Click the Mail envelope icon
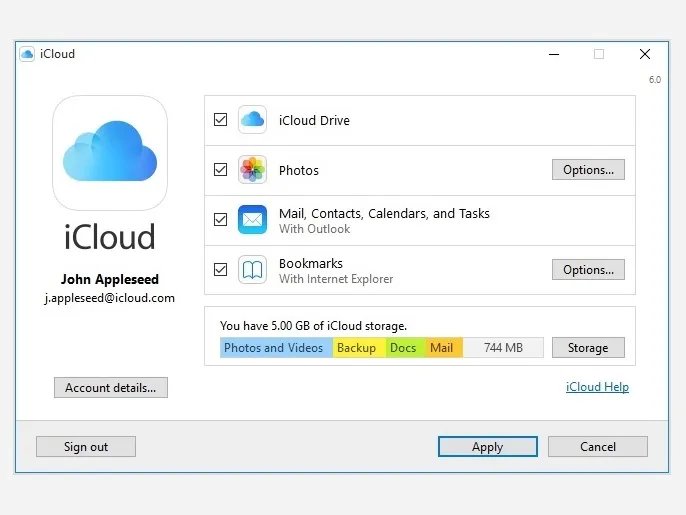Screen dimensions: 686x515 click(252, 219)
